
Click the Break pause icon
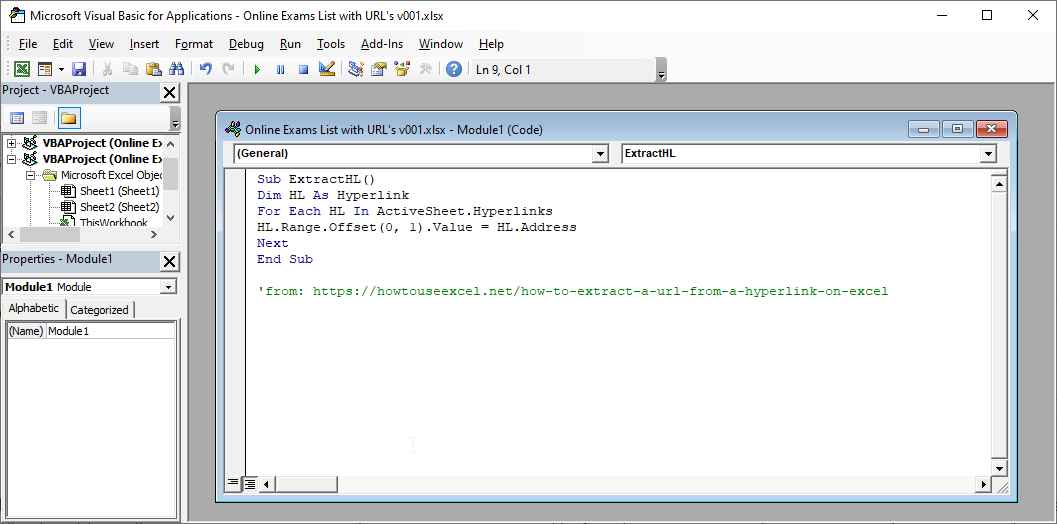click(x=280, y=69)
